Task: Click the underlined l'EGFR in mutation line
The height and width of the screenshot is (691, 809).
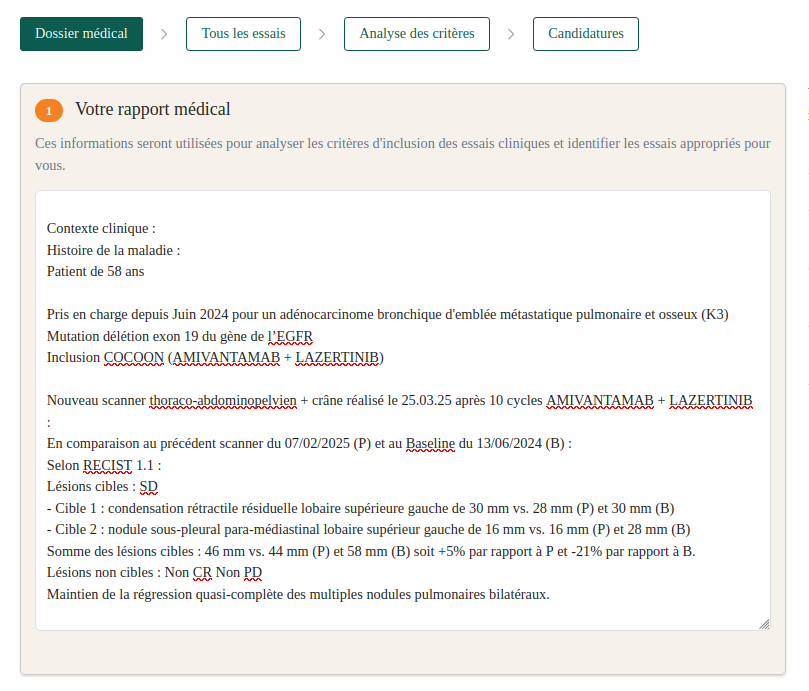Action: pos(297,336)
